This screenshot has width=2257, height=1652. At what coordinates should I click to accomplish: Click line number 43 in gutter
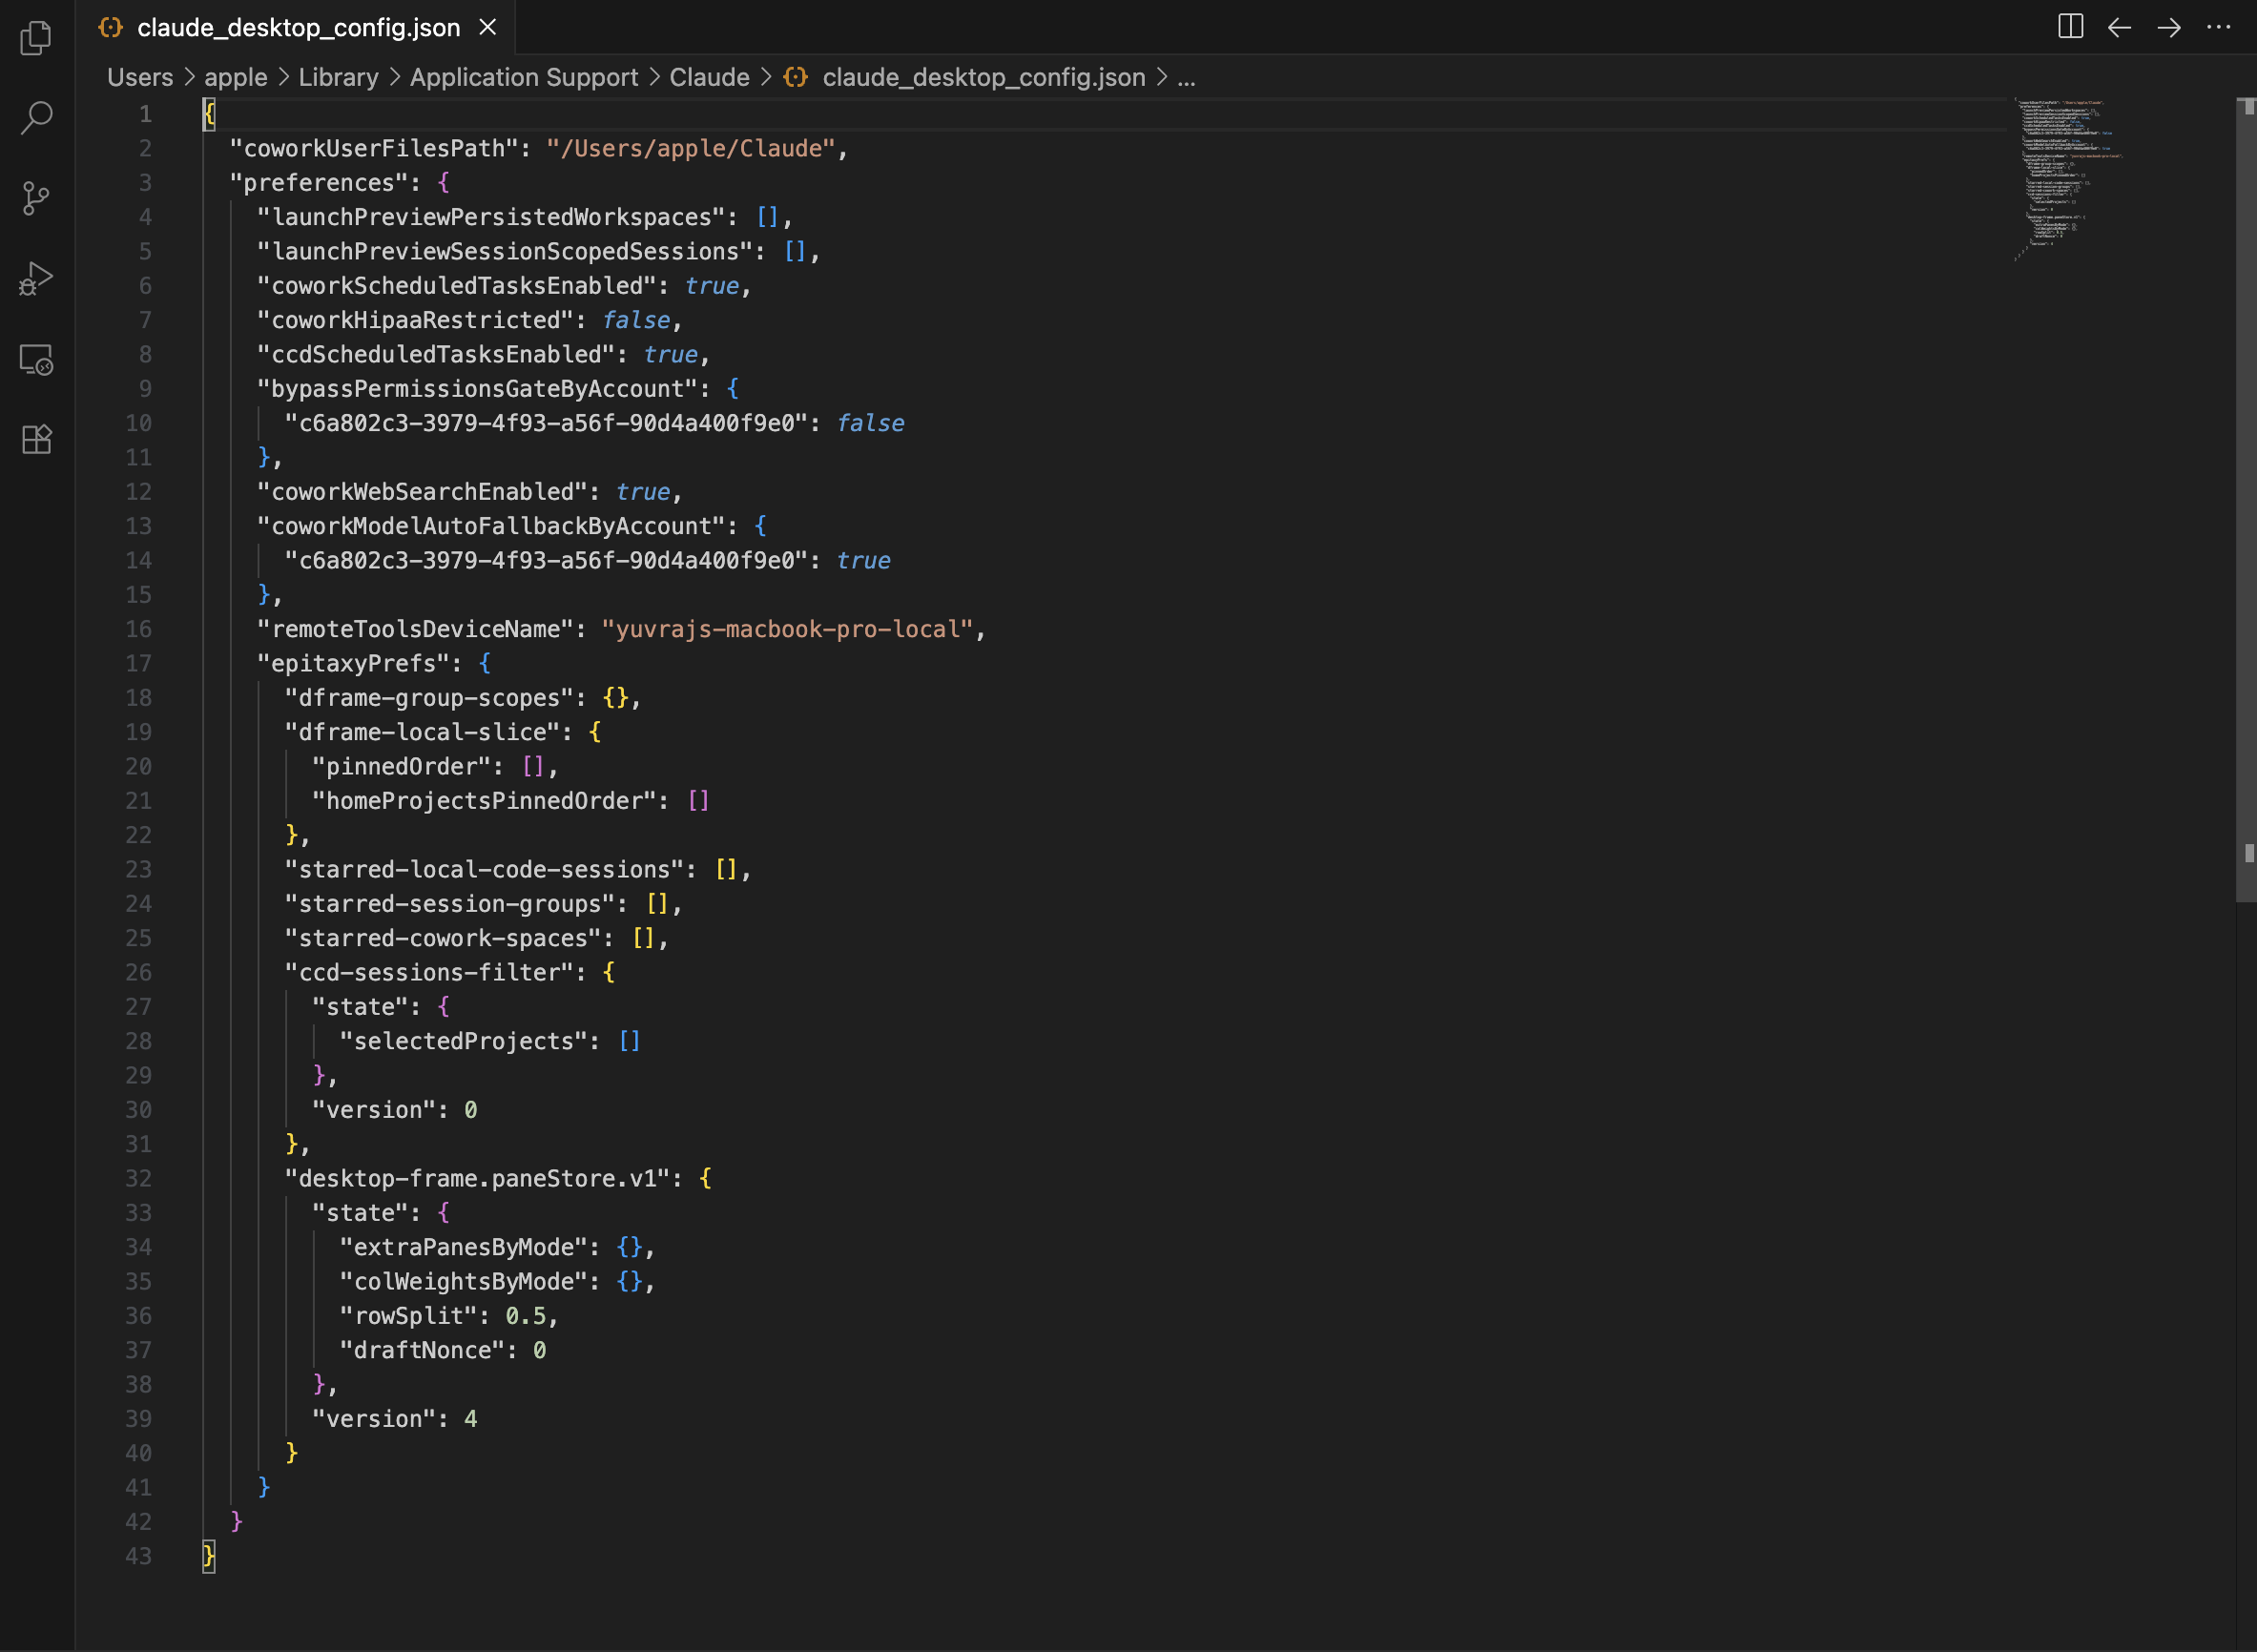coord(138,1556)
